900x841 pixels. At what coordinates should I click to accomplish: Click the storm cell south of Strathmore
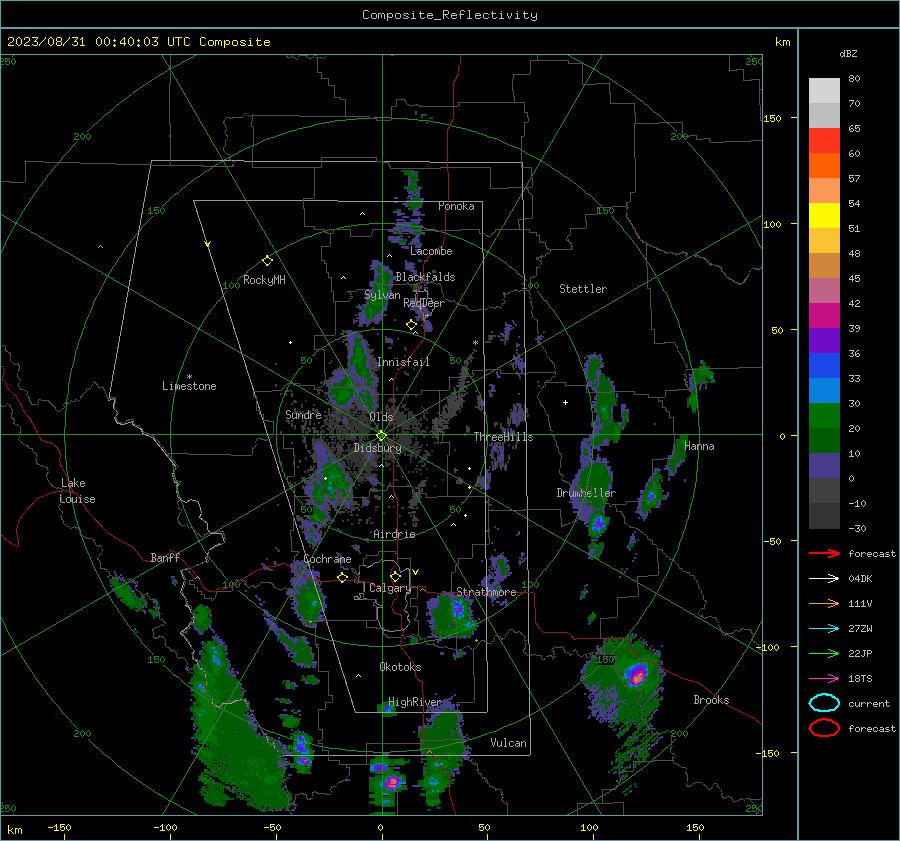coord(458,609)
